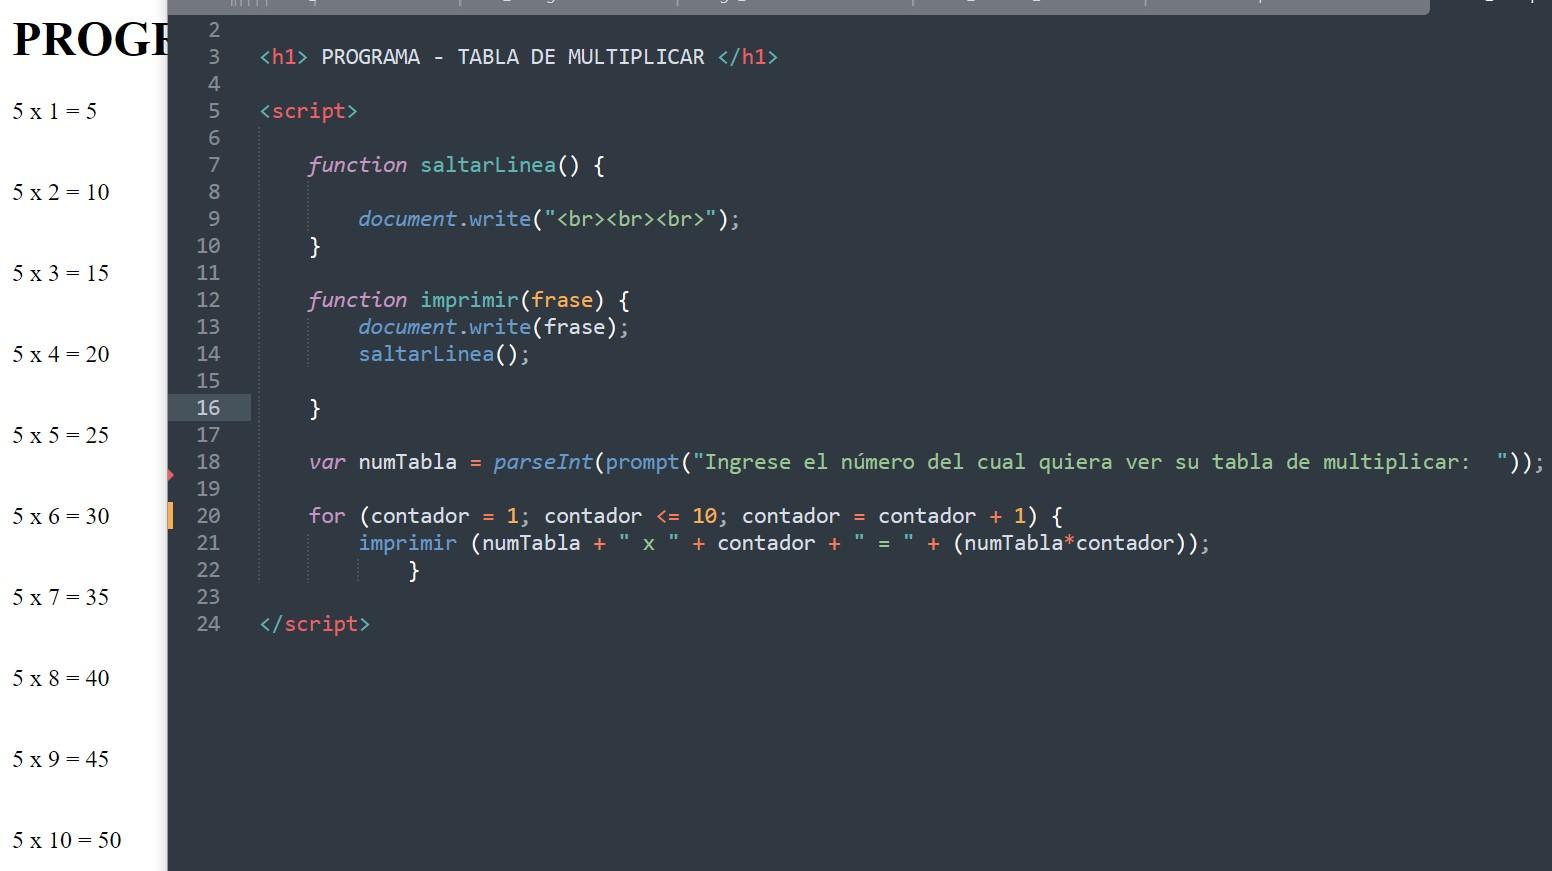Click the "Ingrese el número del cual quiera" prompt string
Image resolution: width=1552 pixels, height=871 pixels.
pyautogui.click(x=1100, y=462)
